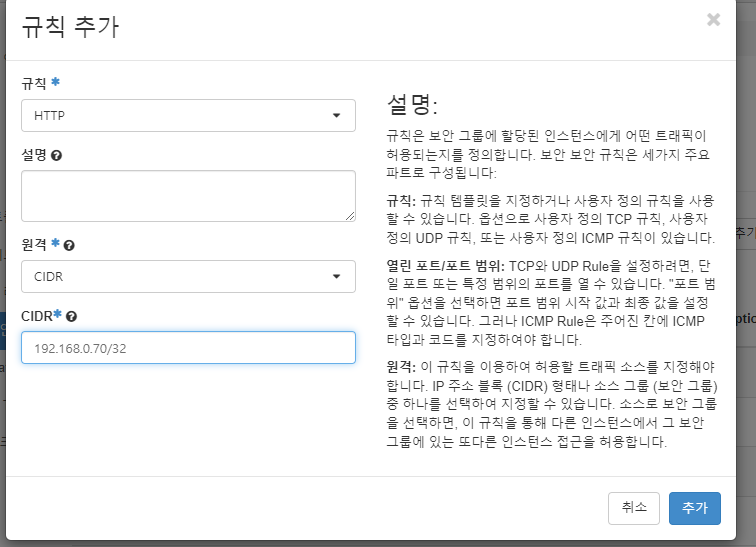Click the 설명: heading in right panel
The height and width of the screenshot is (547, 756).
(x=413, y=104)
